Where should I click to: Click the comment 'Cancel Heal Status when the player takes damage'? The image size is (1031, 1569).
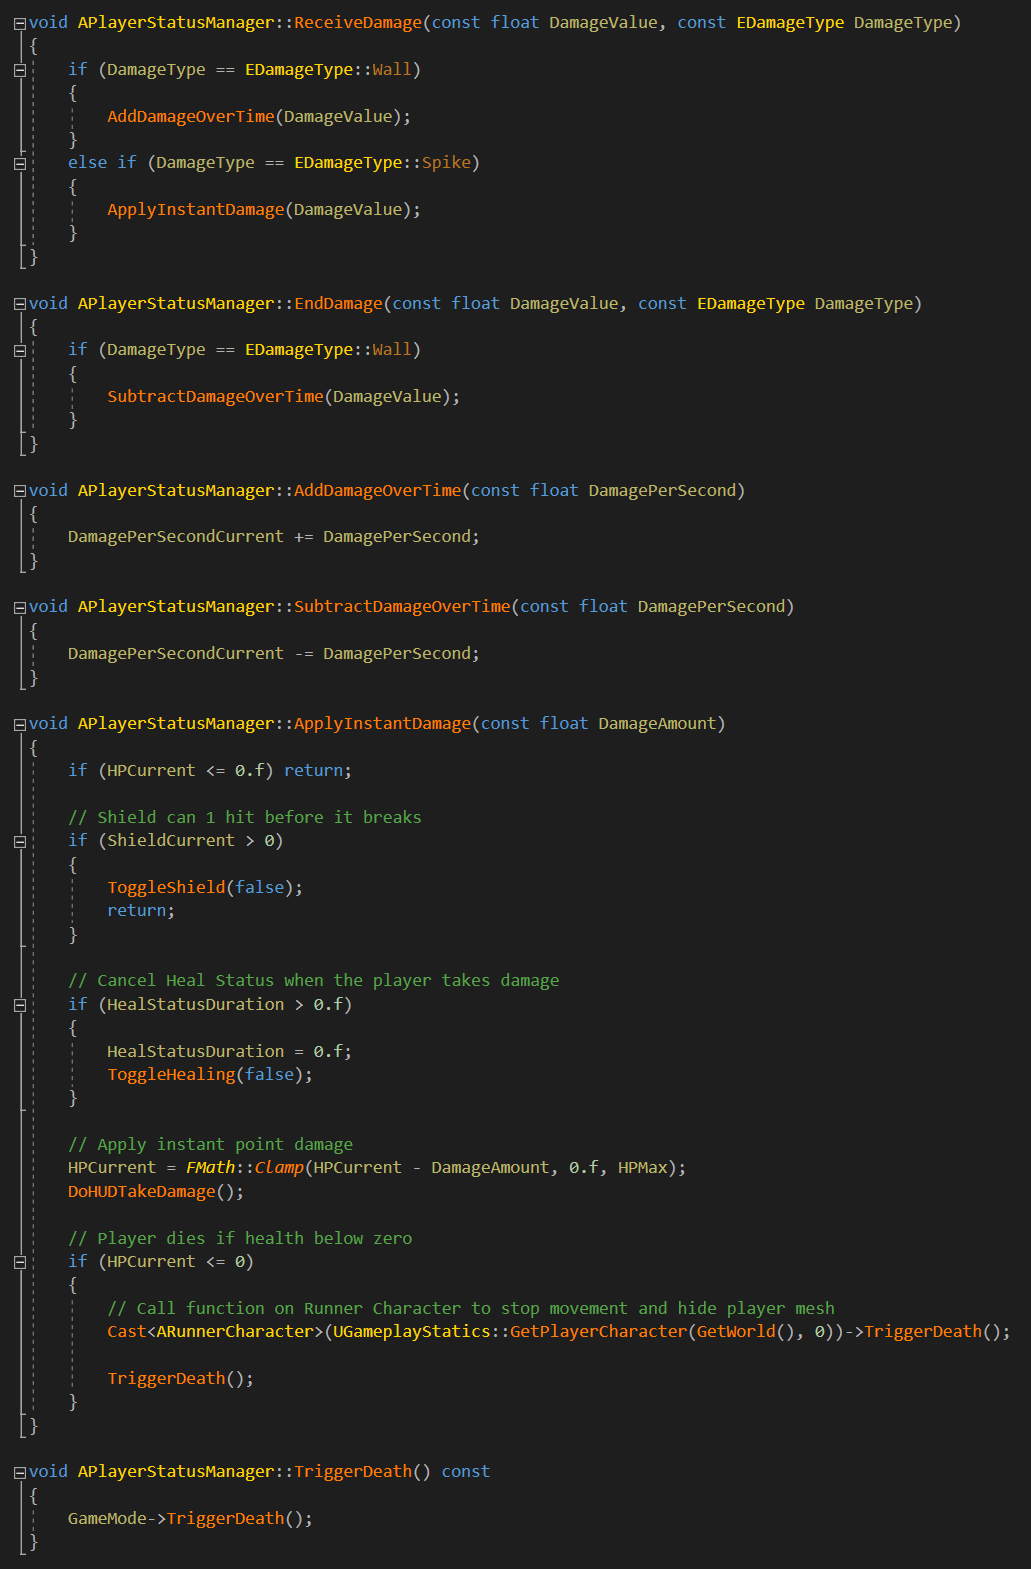pos(314,981)
